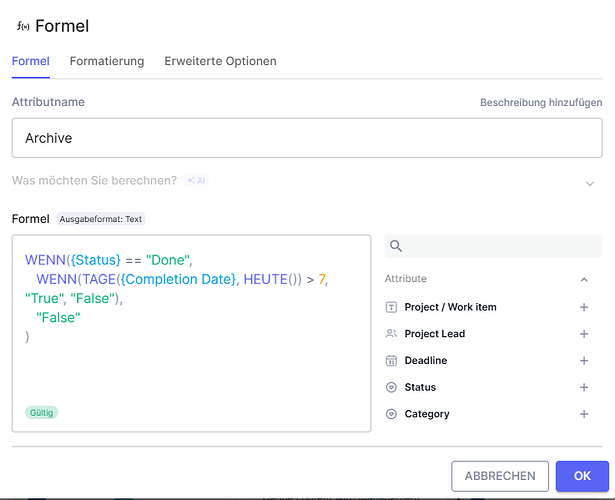Open the Erweiterte Optionen tab

(220, 61)
